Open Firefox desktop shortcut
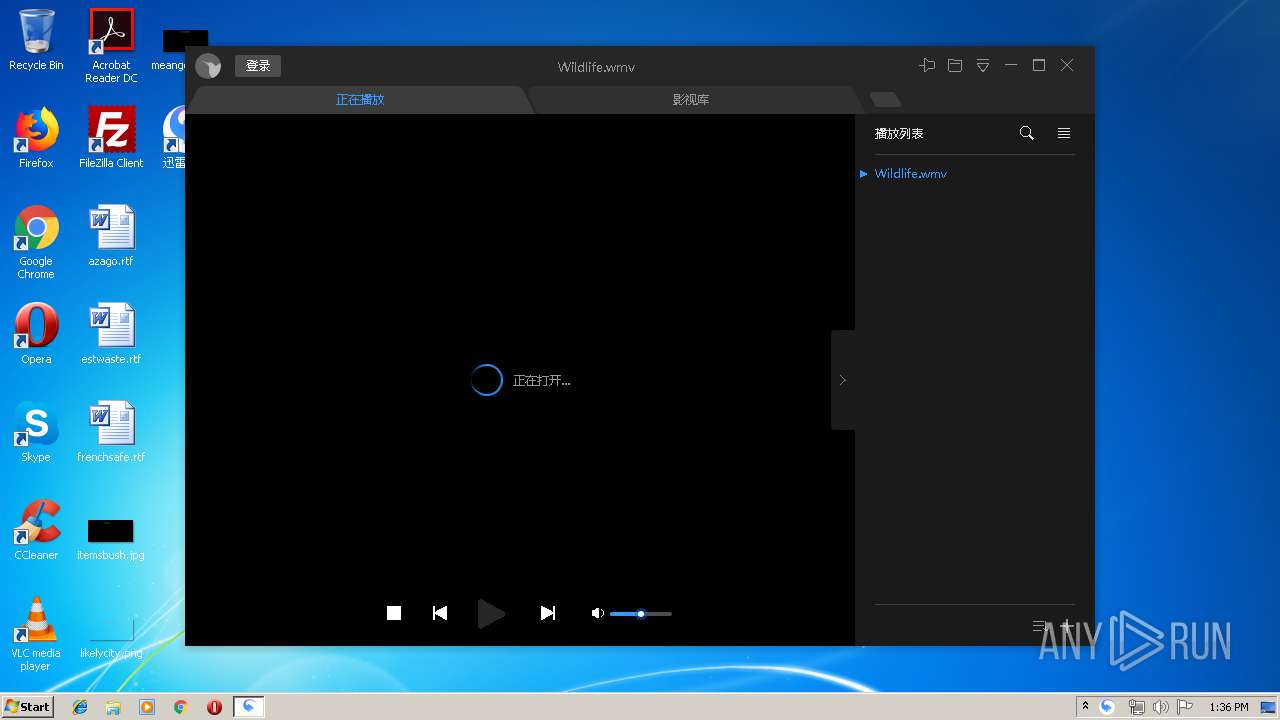The image size is (1280, 720). 36,138
